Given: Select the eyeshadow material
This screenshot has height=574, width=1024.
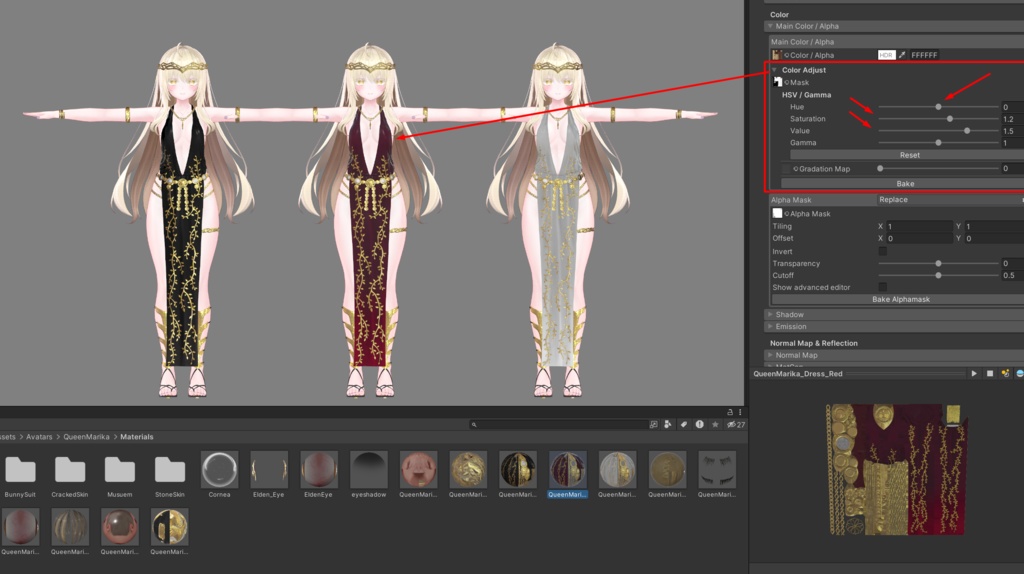Looking at the screenshot, I should point(368,474).
